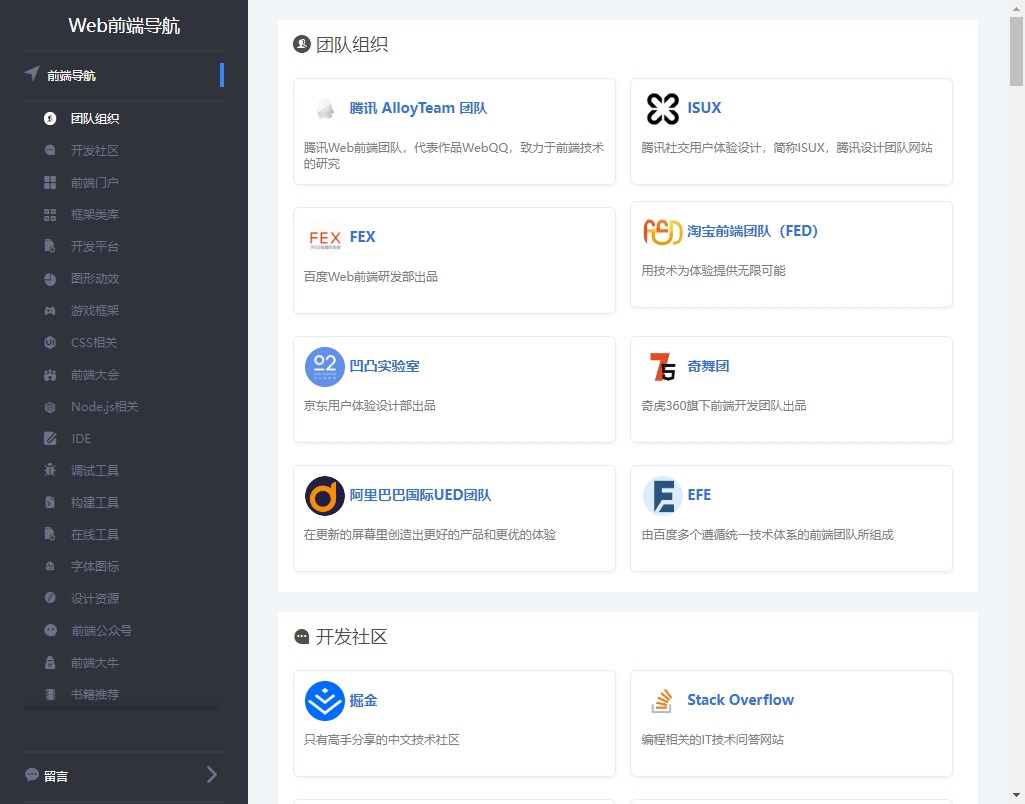
Task: Click the ISUX logo icon
Action: coord(663,109)
